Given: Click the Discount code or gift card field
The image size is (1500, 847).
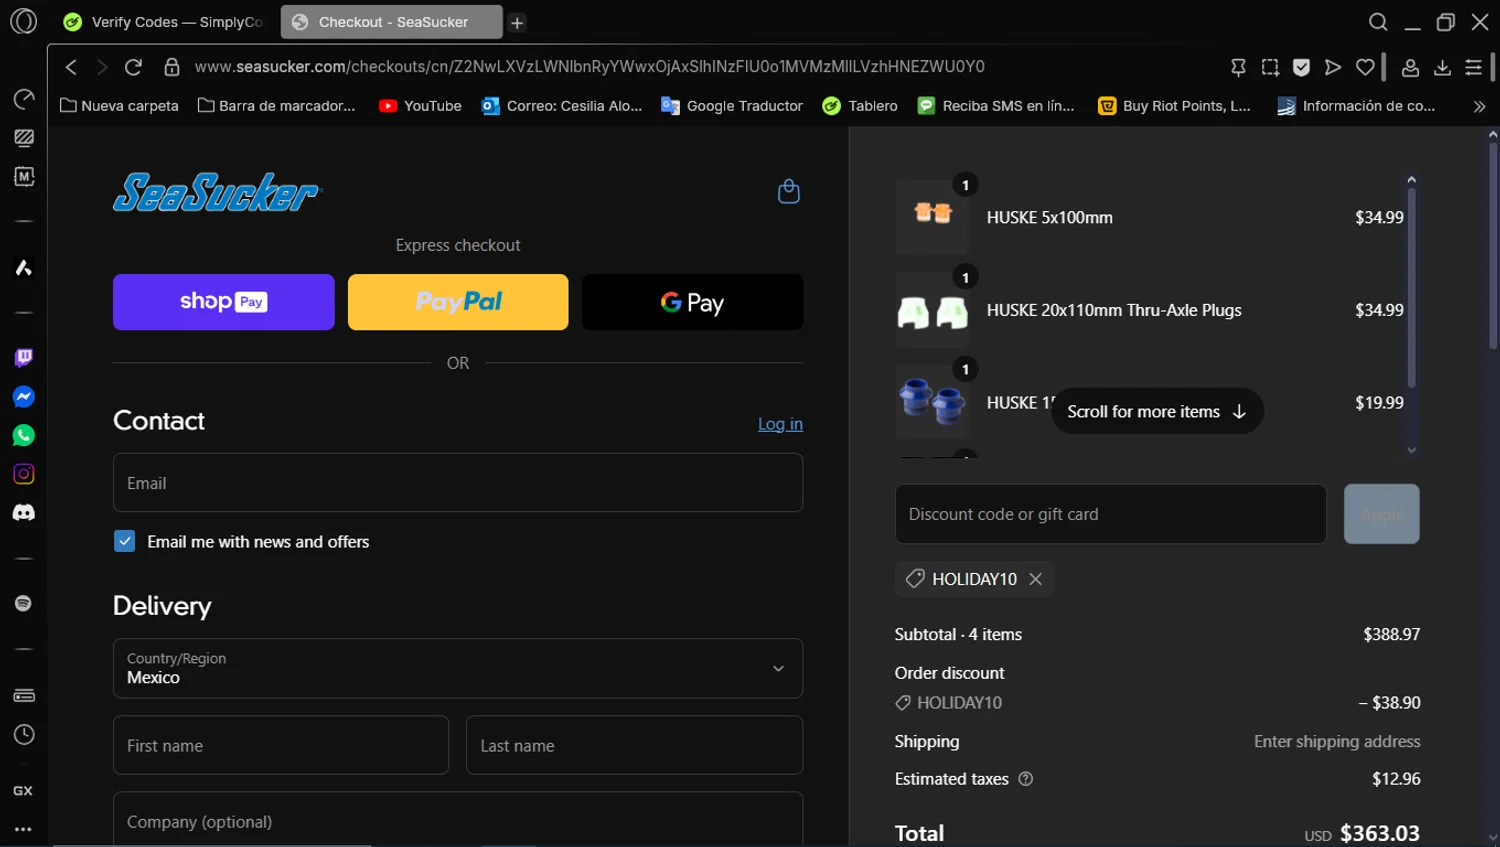Looking at the screenshot, I should tap(1111, 514).
